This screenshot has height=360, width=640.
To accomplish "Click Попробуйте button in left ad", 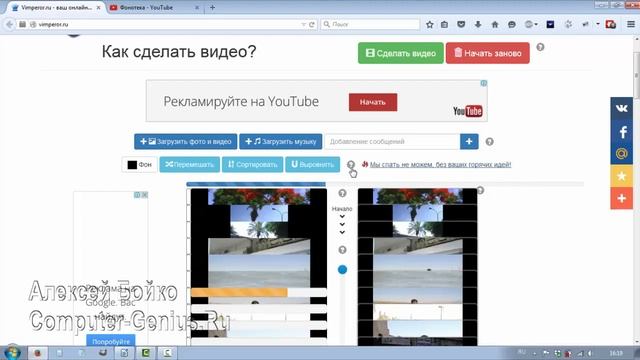I will tap(111, 341).
